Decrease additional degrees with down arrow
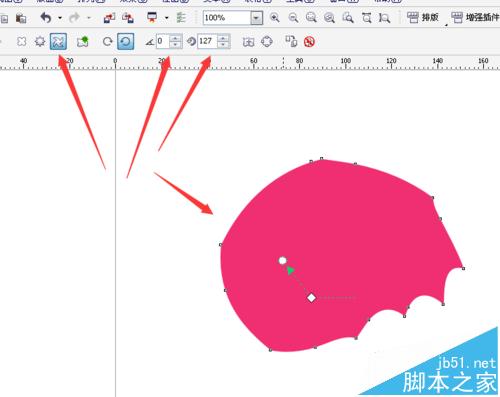Image resolution: width=500 pixels, height=397 pixels. pyautogui.click(x=223, y=45)
